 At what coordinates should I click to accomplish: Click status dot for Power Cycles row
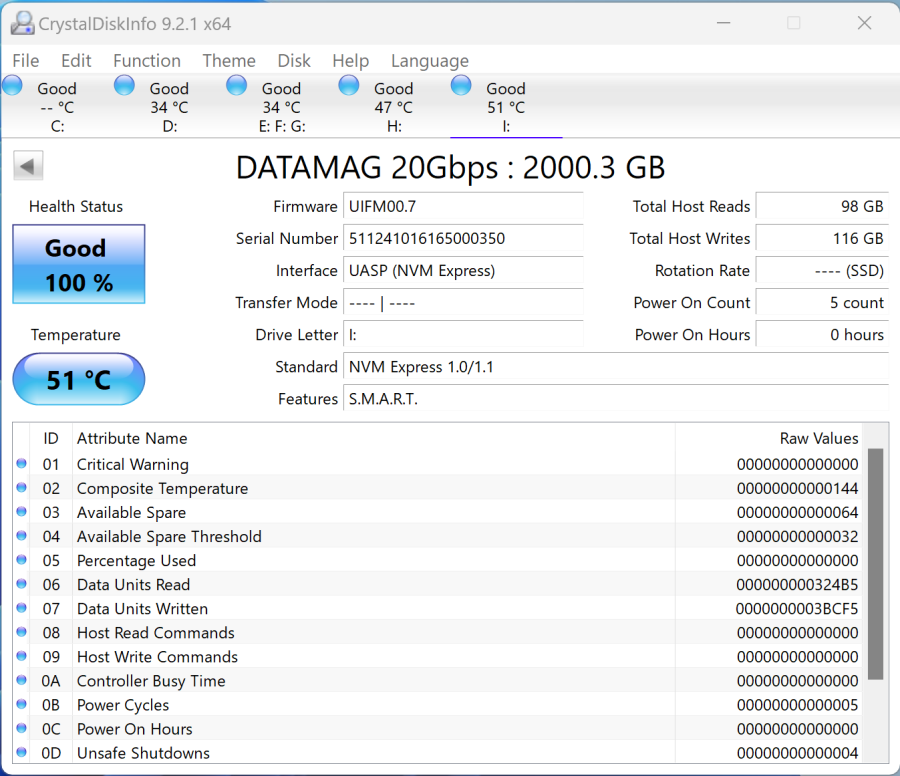click(x=22, y=704)
